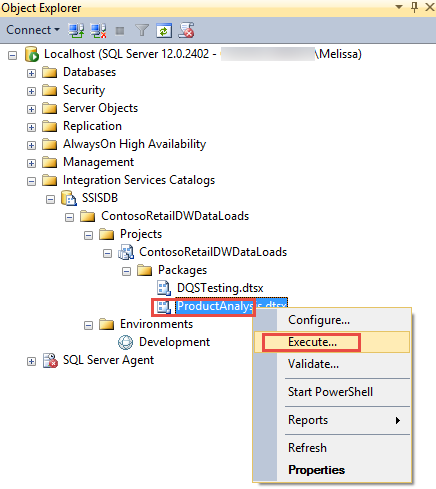The image size is (436, 489).
Task: Close the Object Explorer panel
Action: 430,7
